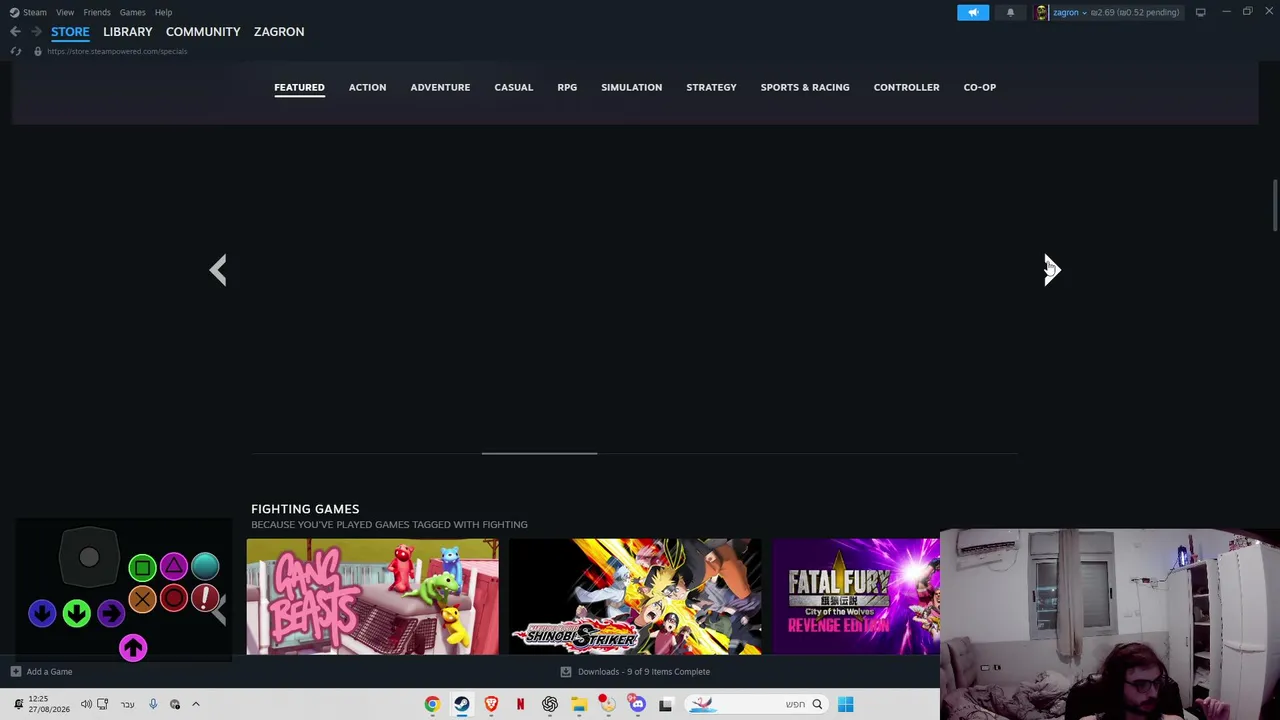Viewport: 1280px width, 720px height.
Task: Show hidden system tray icons
Action: [x=196, y=704]
